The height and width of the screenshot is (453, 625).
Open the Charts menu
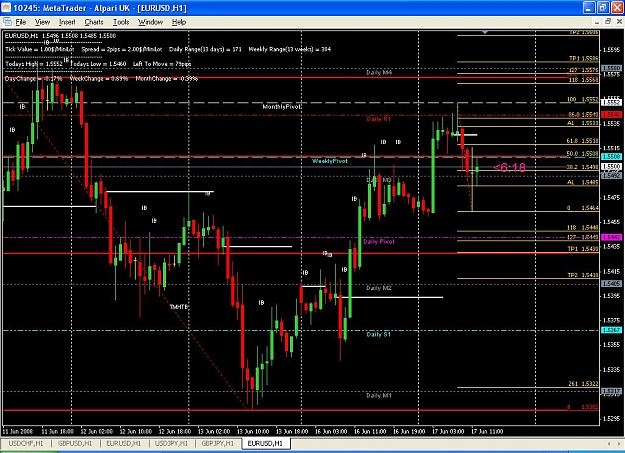point(94,22)
